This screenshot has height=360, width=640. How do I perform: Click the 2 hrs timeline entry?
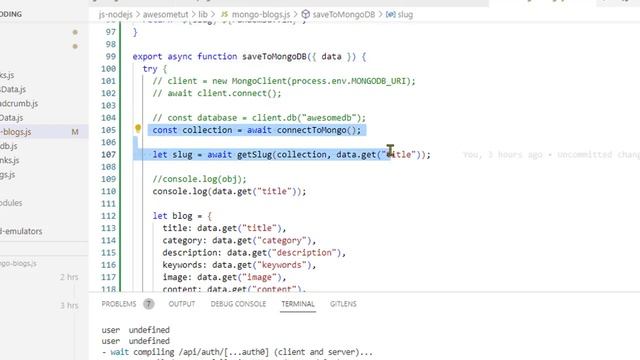point(69,277)
